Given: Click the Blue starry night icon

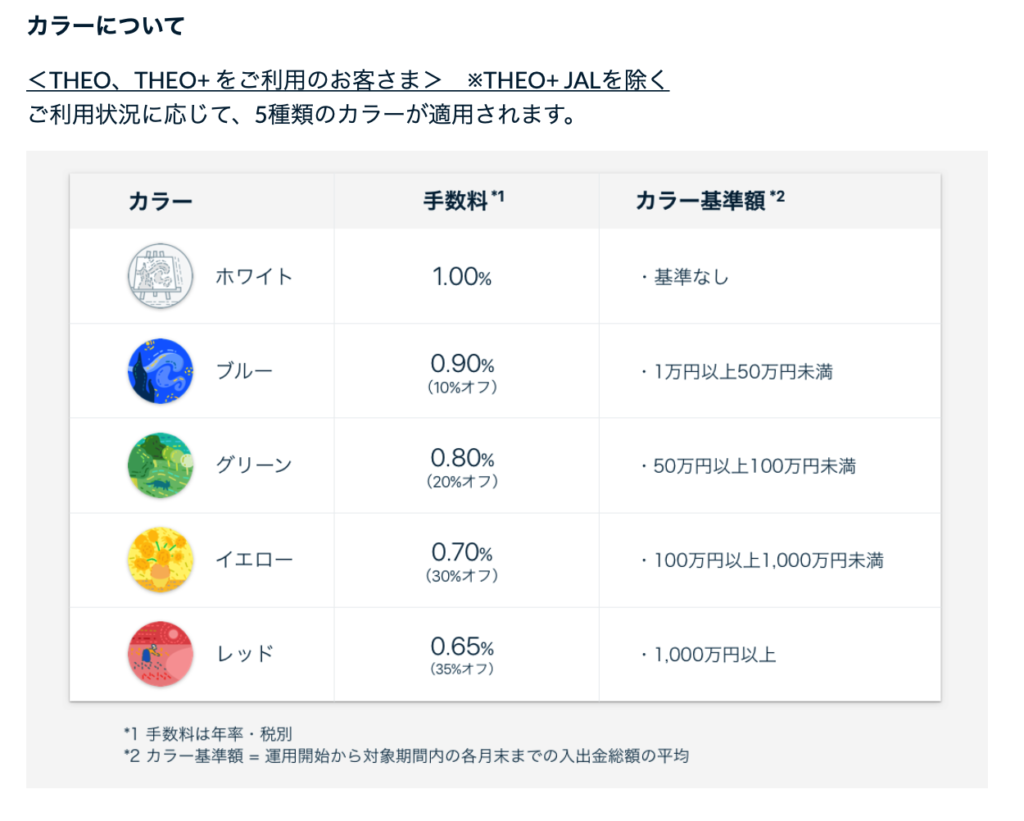Looking at the screenshot, I should [x=160, y=371].
